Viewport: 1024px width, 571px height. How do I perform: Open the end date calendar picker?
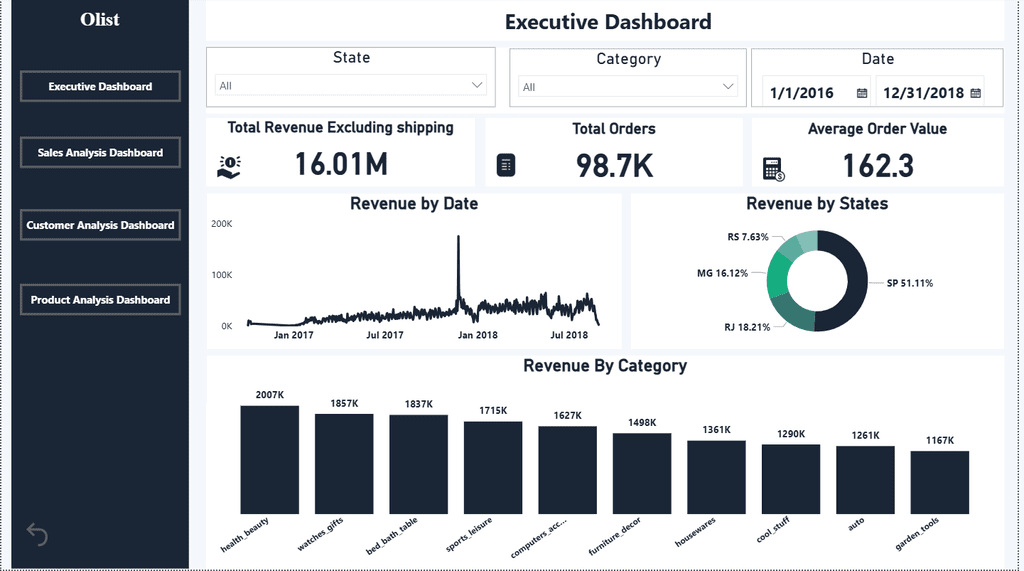pos(976,93)
